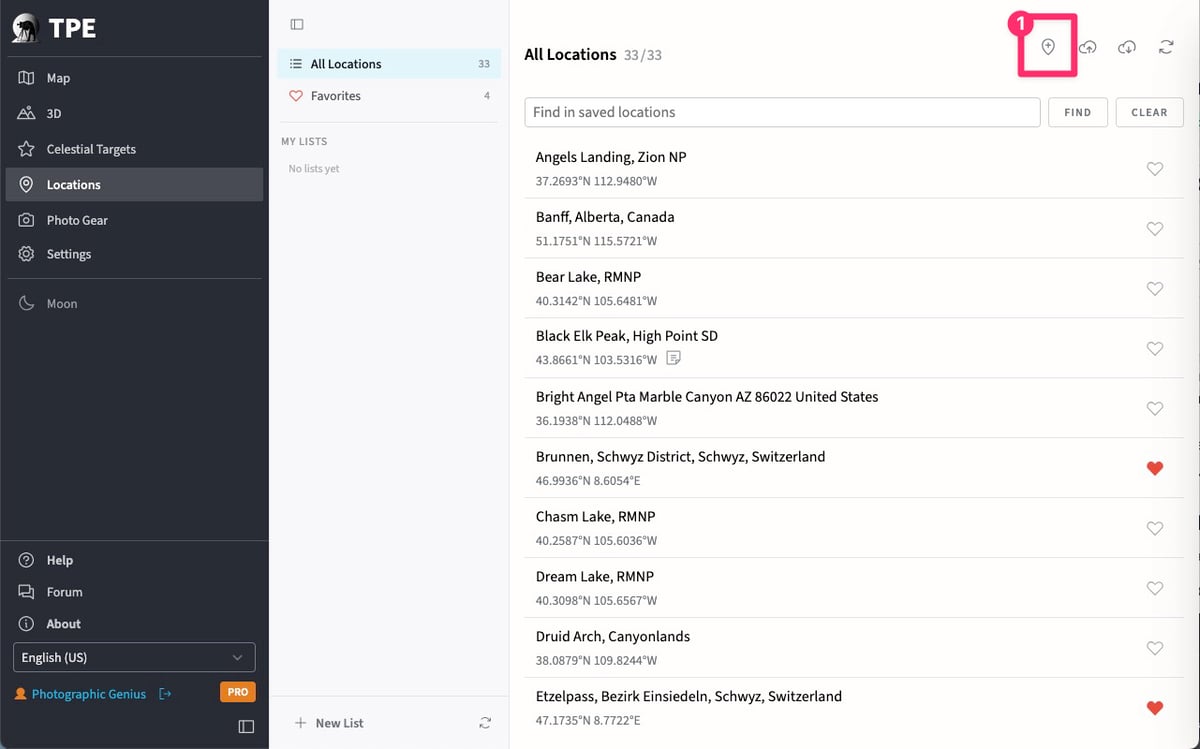This screenshot has width=1200, height=749.
Task: Unfavorite Brunnen, Schwyz District
Action: point(1154,468)
